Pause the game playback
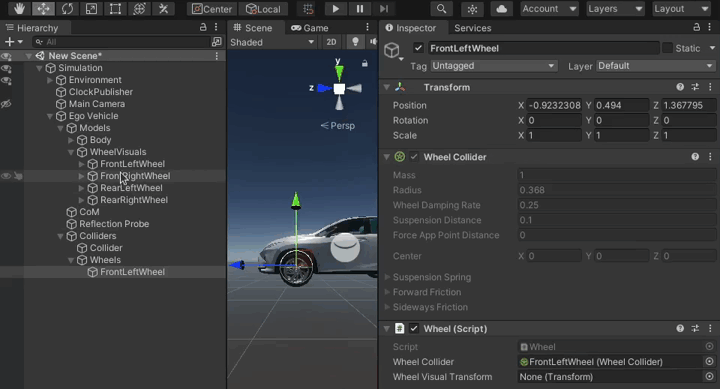The height and width of the screenshot is (389, 720). 360,9
